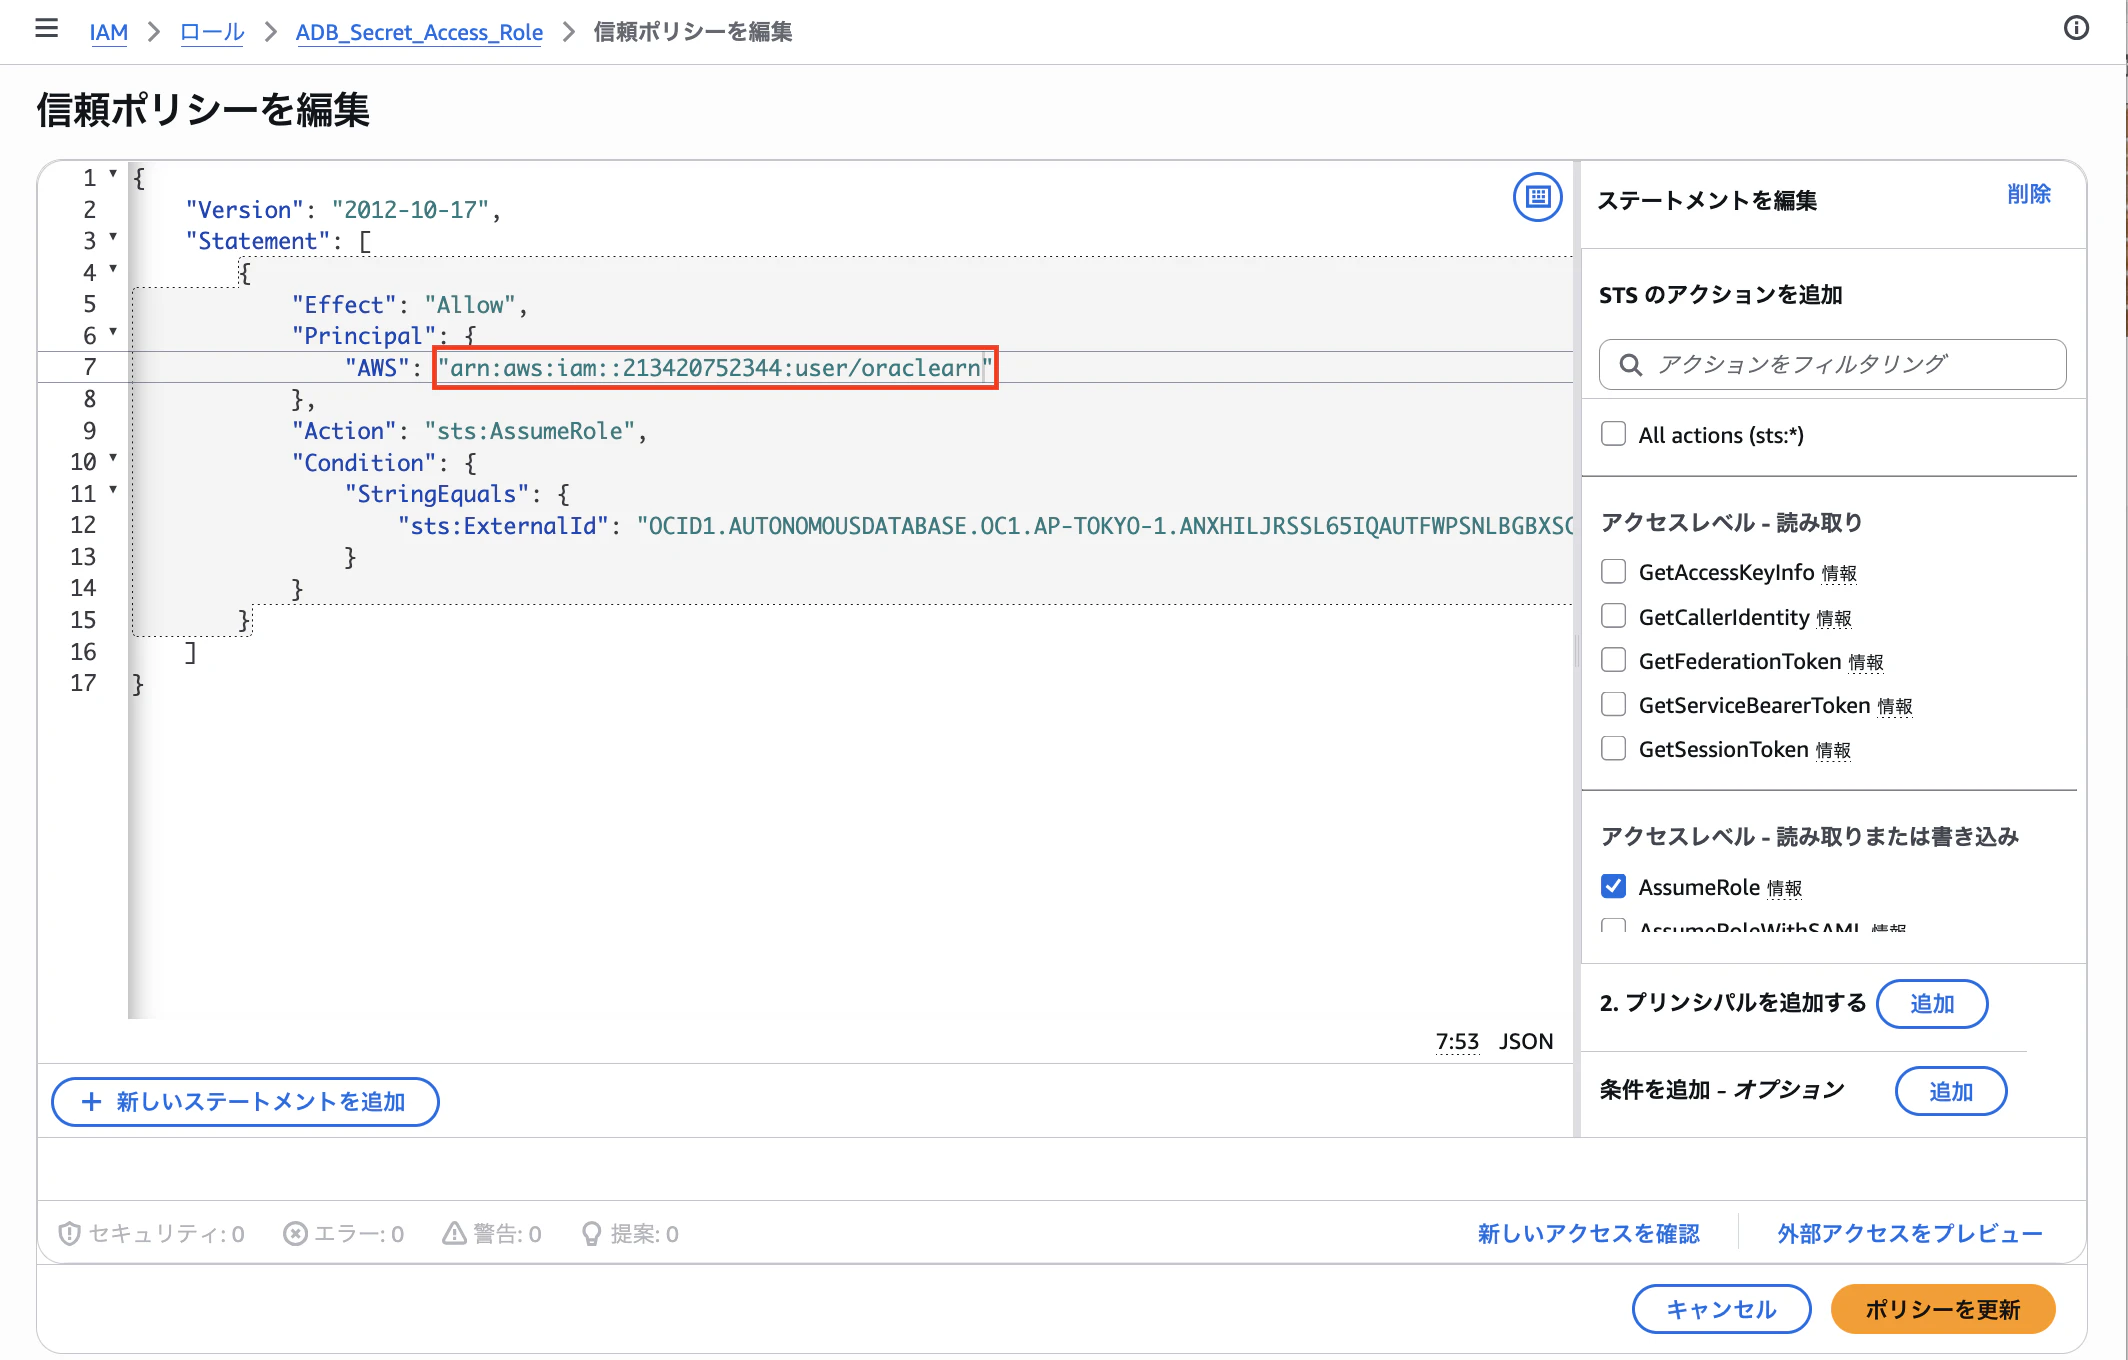Check the GetCallerIdentity checkbox

pos(1613,616)
